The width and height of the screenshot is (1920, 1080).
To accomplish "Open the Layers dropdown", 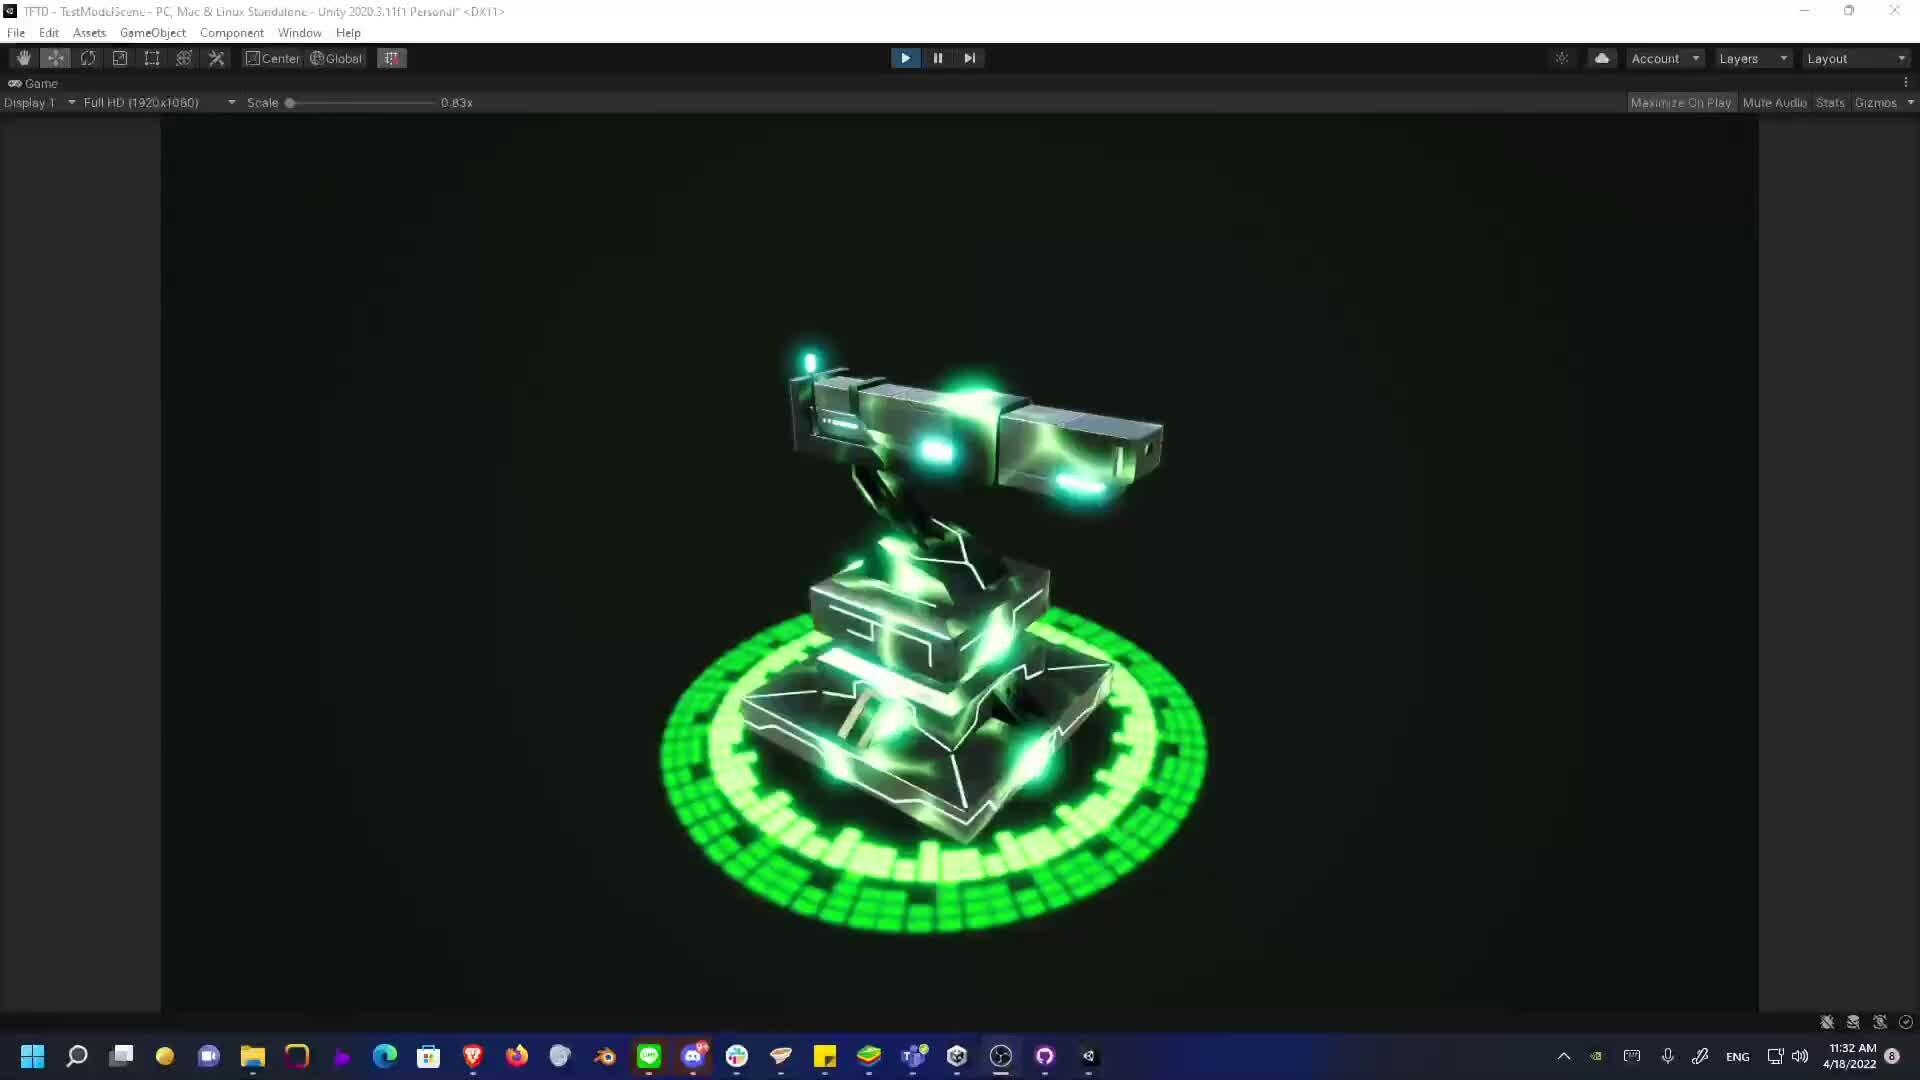I will (x=1752, y=58).
